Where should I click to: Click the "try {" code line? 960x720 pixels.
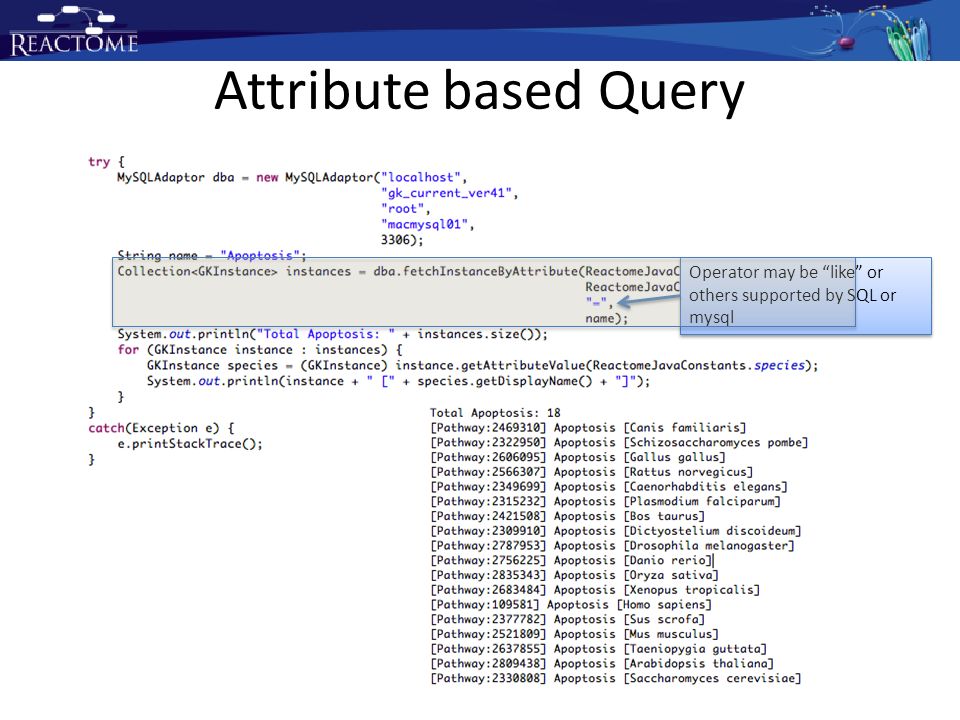coord(106,162)
